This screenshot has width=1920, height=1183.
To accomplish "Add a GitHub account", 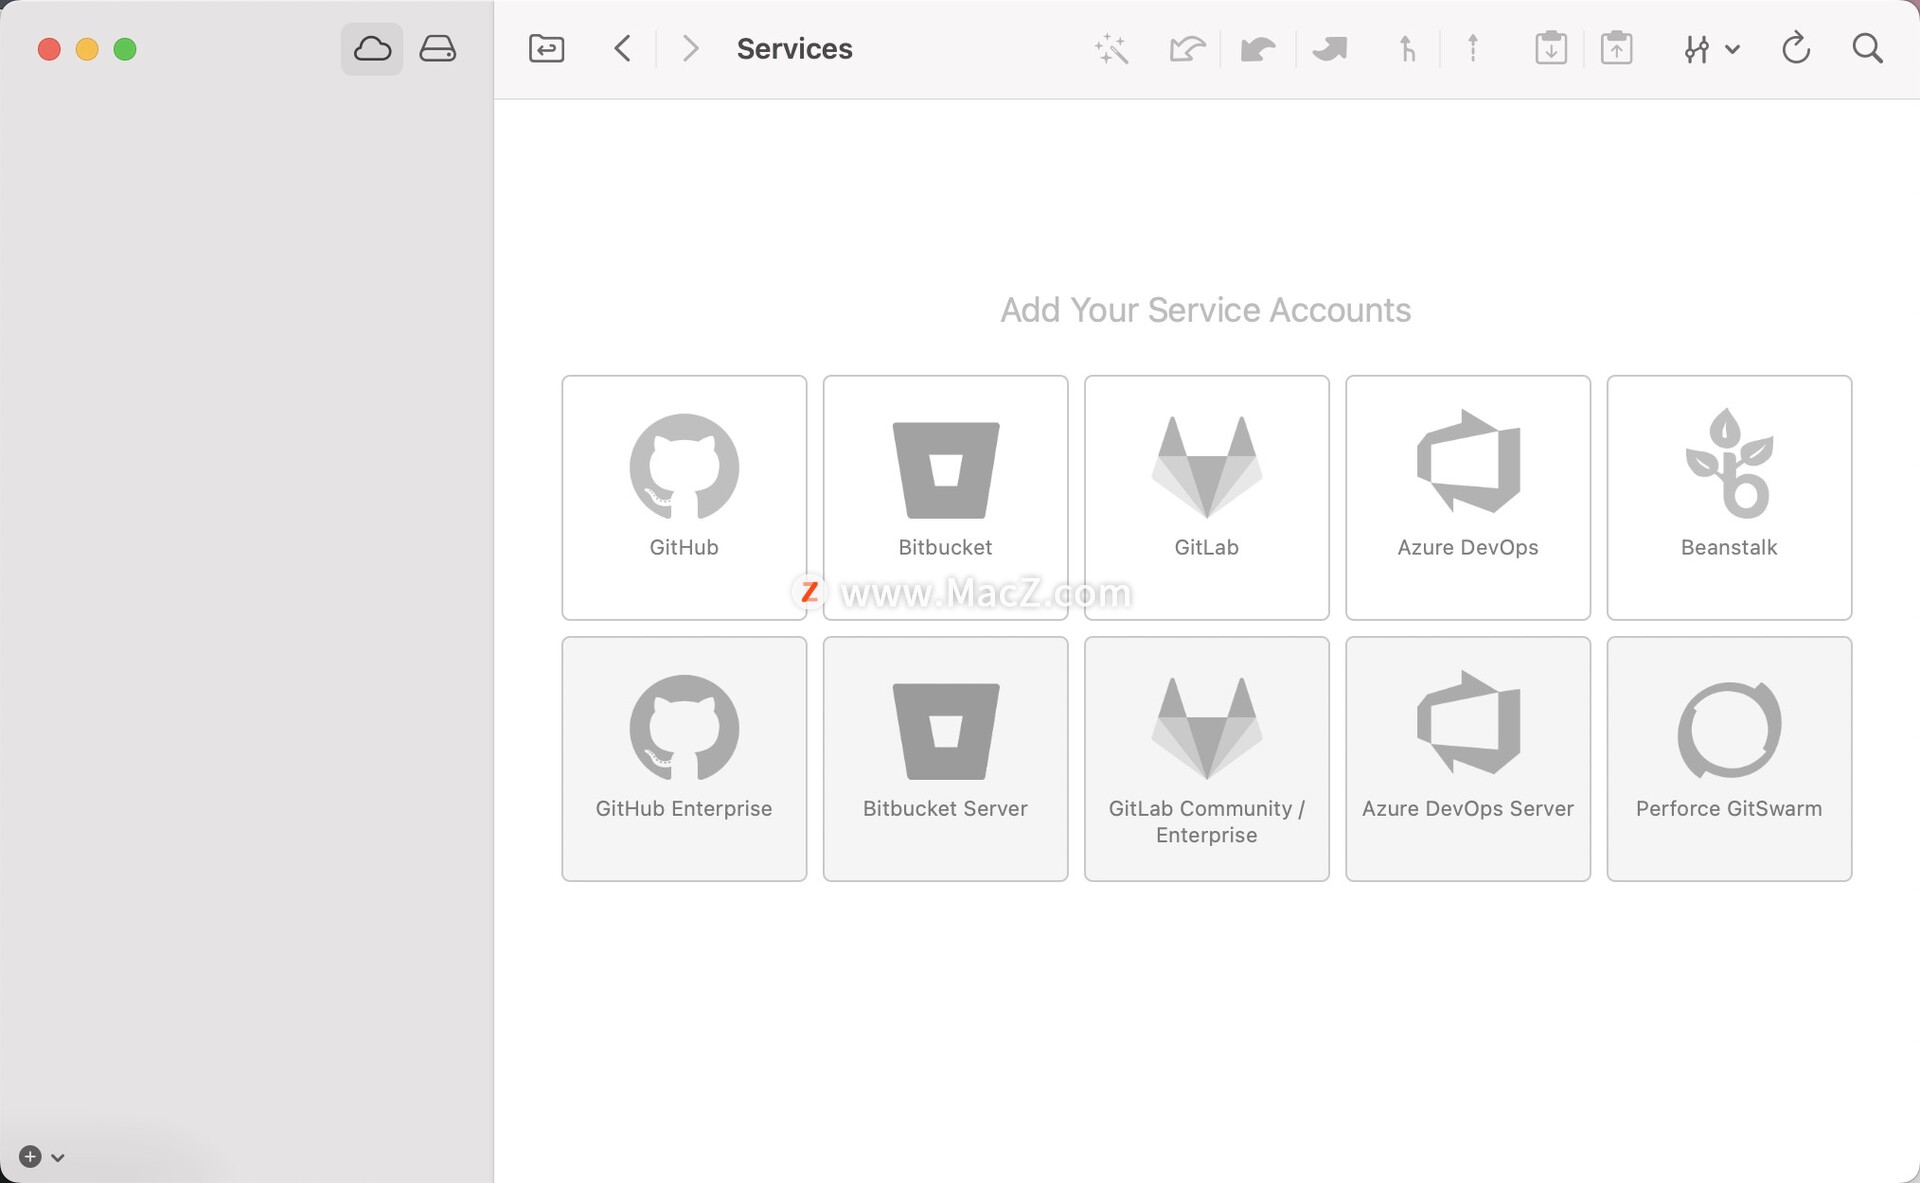I will (x=684, y=497).
